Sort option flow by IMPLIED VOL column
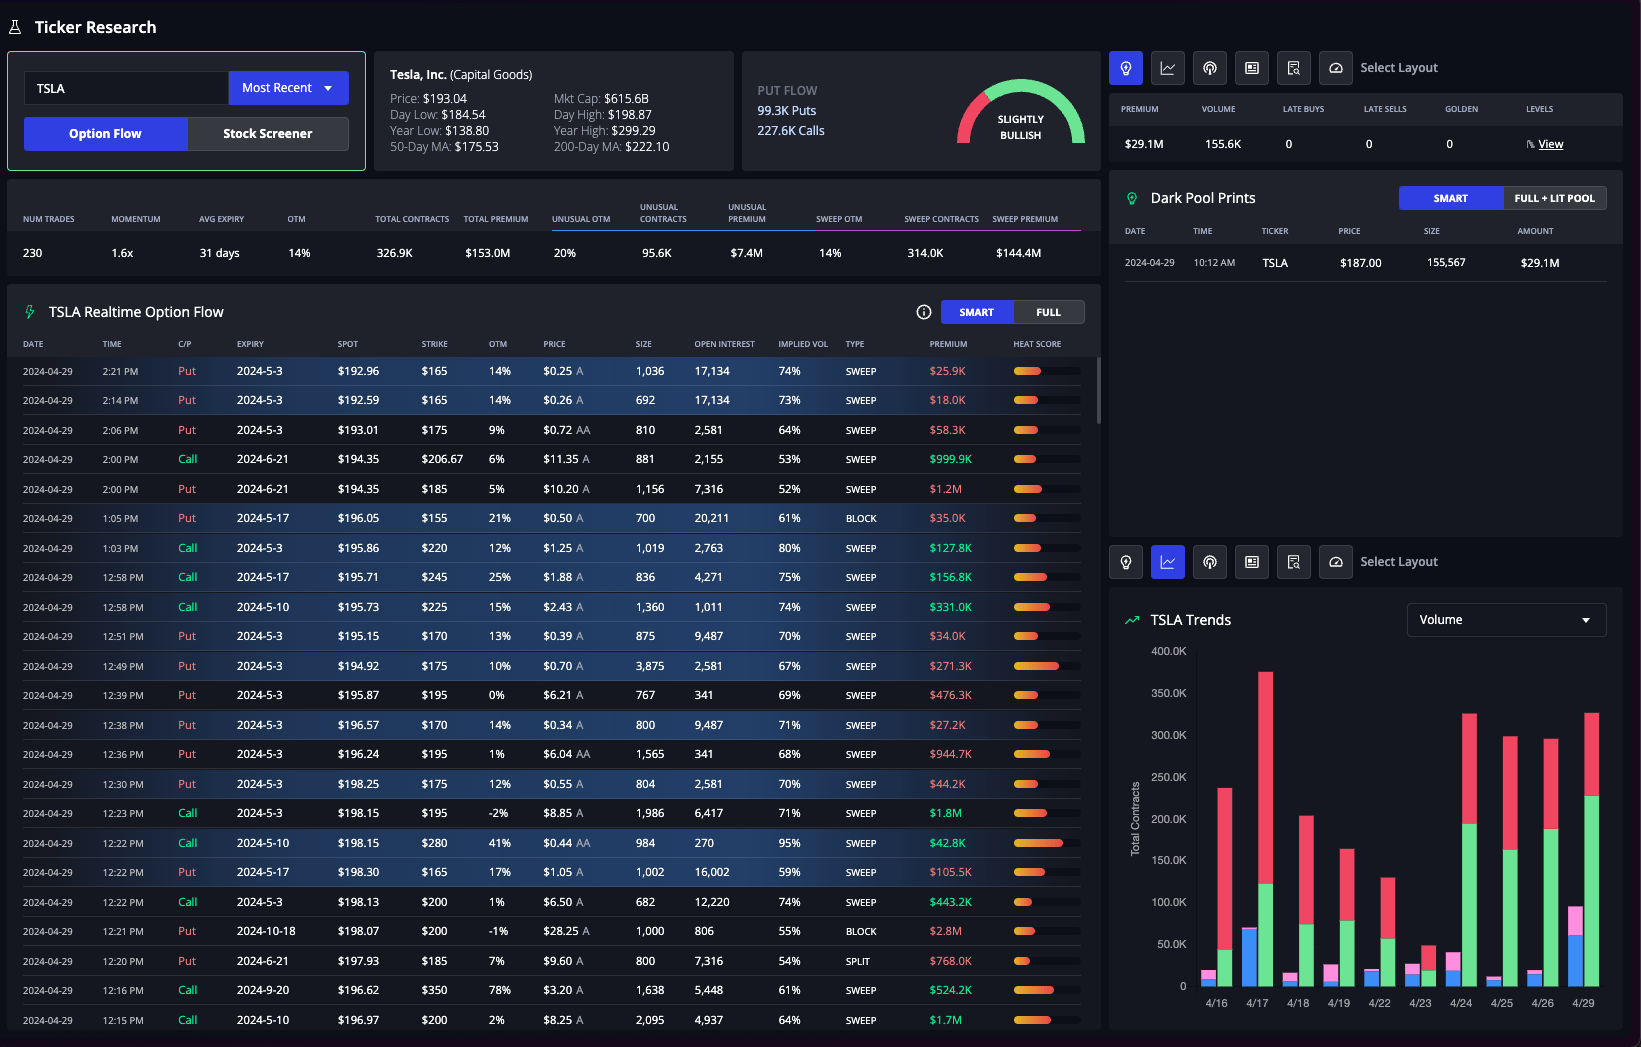Screen dimensions: 1641x1047 click(x=803, y=344)
